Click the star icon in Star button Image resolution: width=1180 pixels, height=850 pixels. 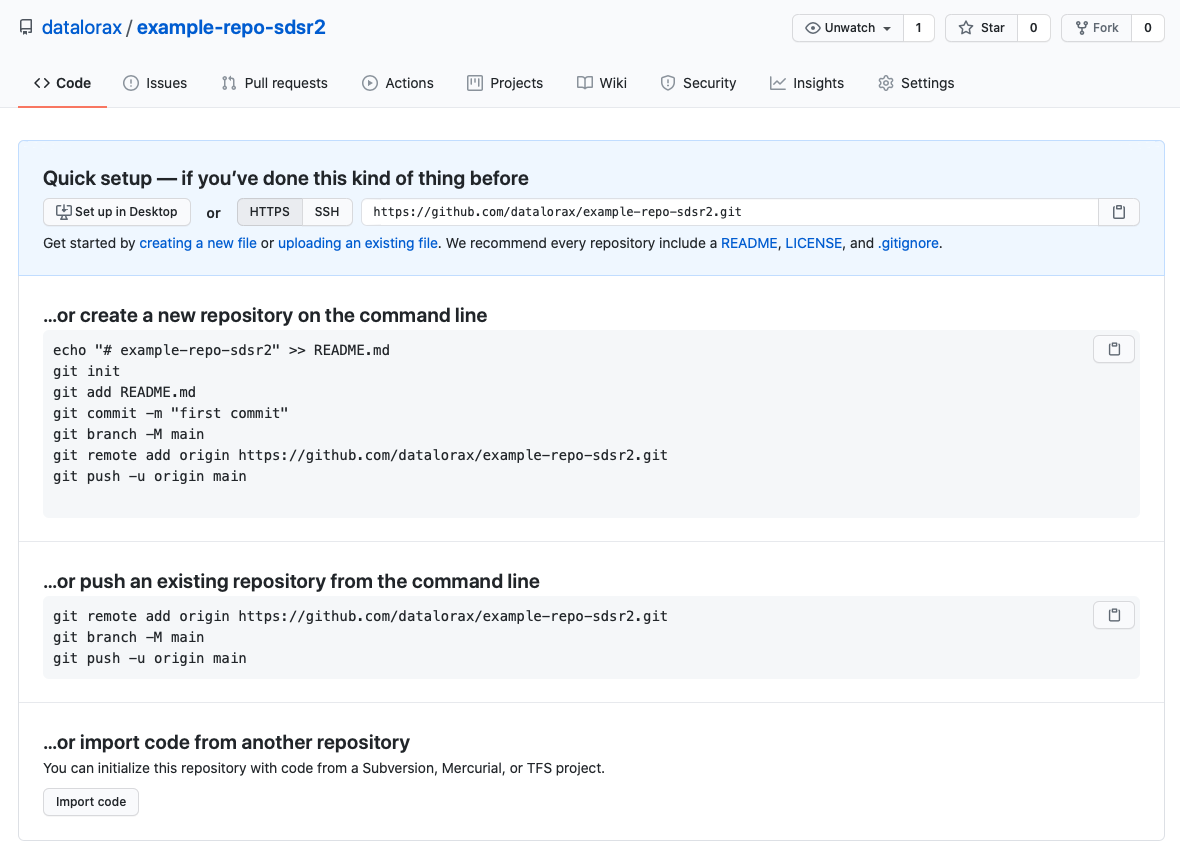966,28
